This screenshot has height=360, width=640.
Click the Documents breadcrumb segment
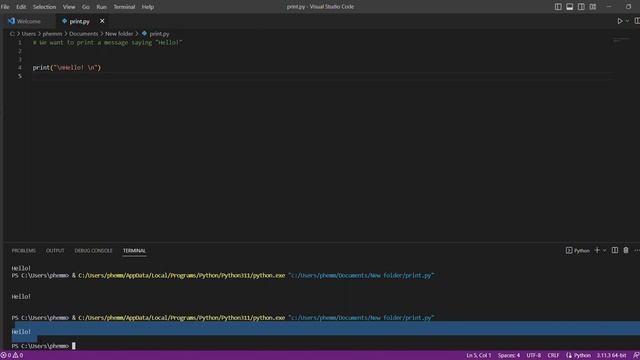coord(83,34)
